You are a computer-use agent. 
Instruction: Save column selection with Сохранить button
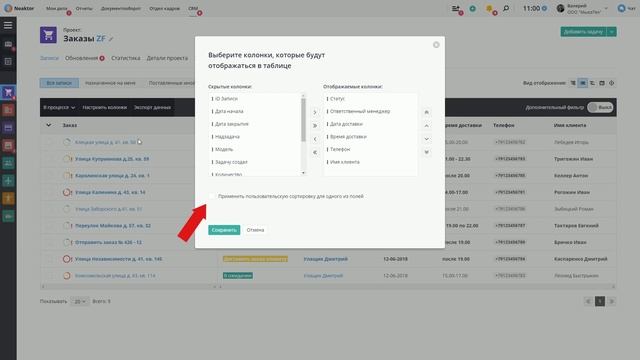[224, 230]
